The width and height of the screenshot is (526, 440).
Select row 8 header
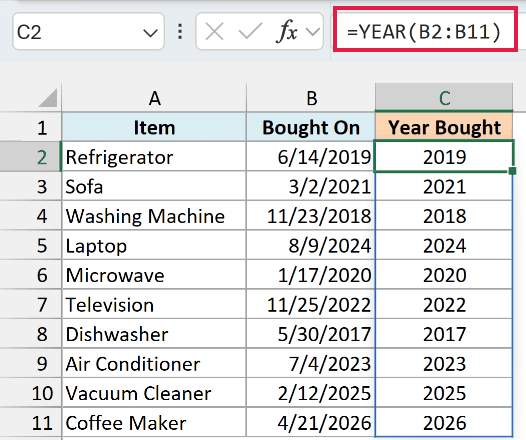[x=31, y=334]
